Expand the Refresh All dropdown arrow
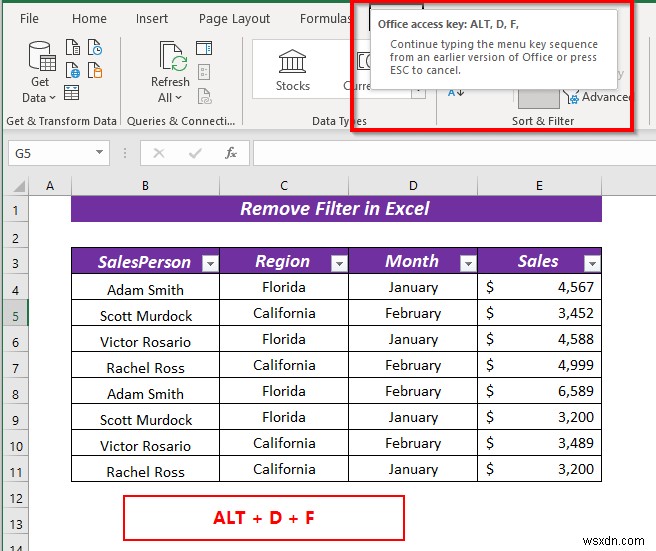Screen dimensions: 656x551 coord(178,98)
